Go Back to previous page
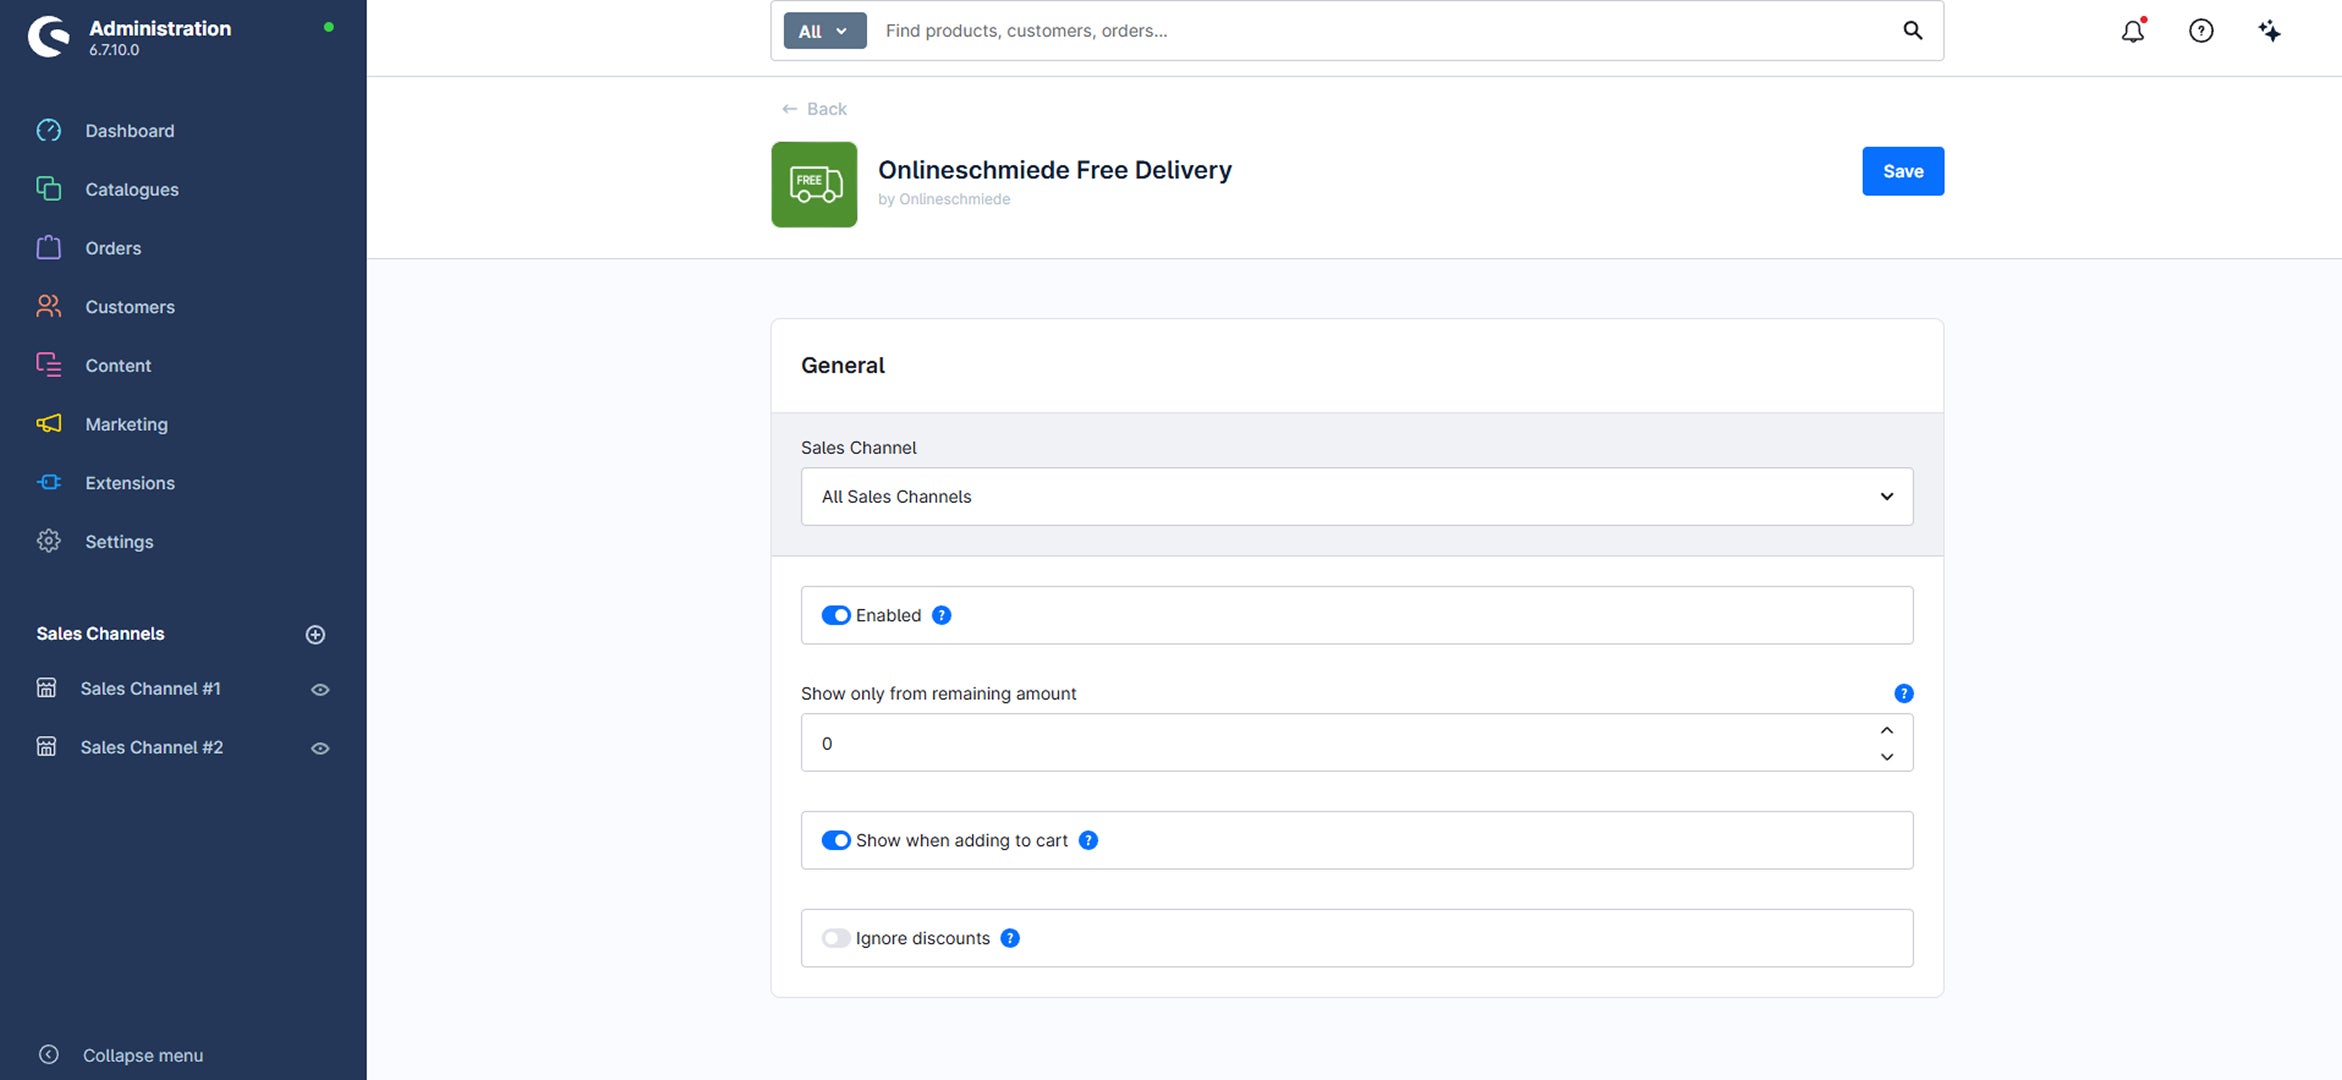Screen dimensions: 2342x1080 (814, 109)
